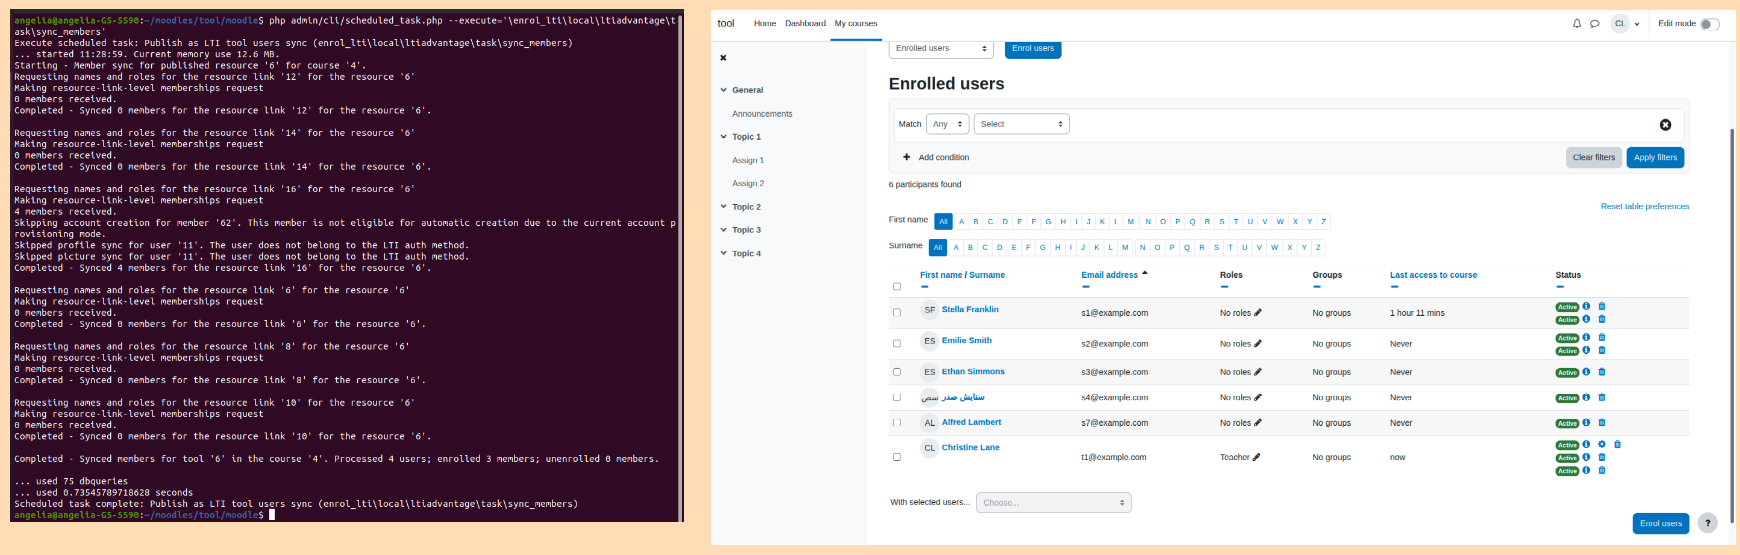The width and height of the screenshot is (1740, 555).
Task: Hide the Last access column
Action: (1394, 287)
